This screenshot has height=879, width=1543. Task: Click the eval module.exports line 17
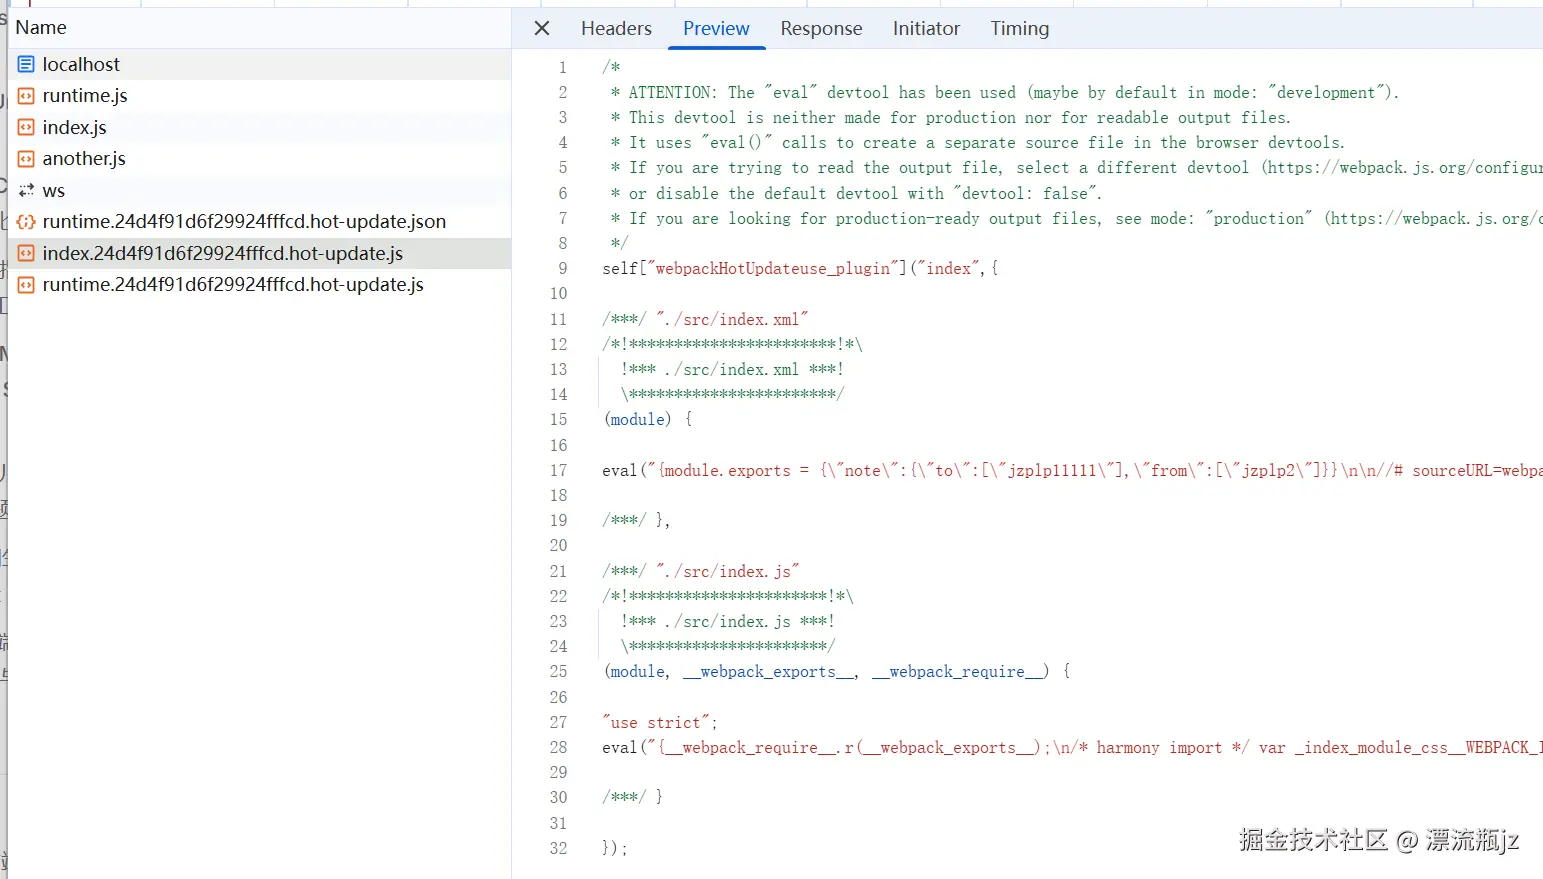[1072, 470]
